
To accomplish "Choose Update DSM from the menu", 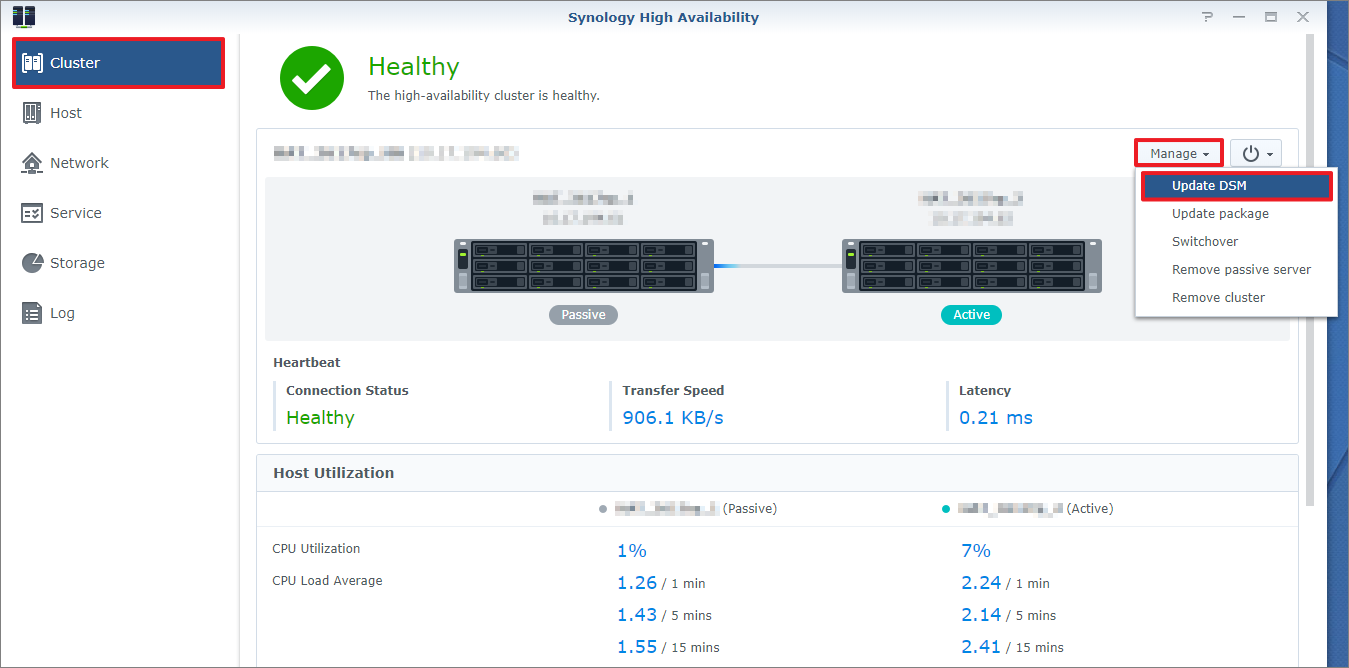I will [x=1209, y=186].
